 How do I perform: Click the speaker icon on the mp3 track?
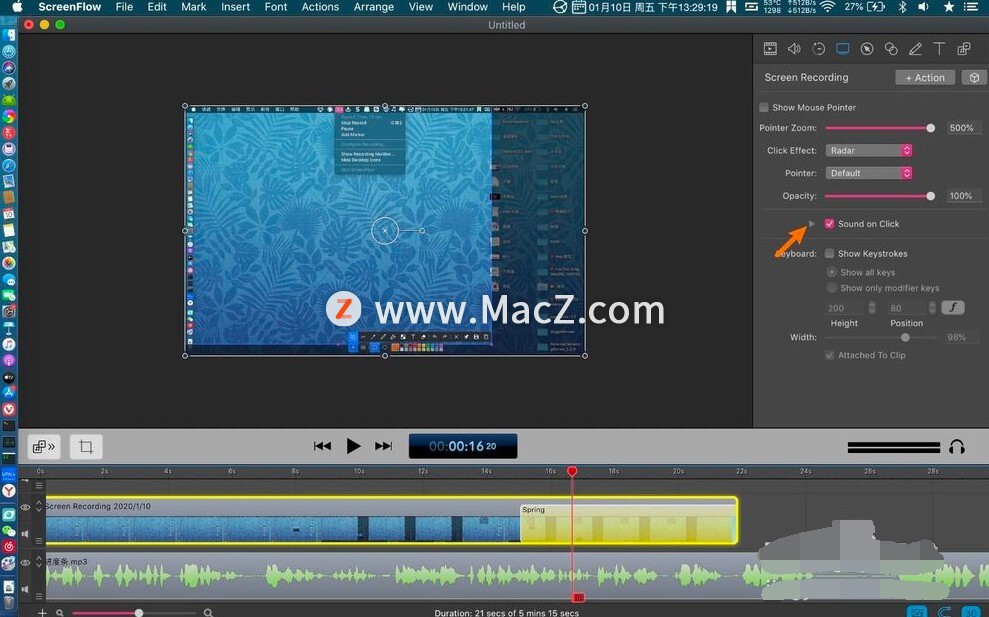pos(25,589)
